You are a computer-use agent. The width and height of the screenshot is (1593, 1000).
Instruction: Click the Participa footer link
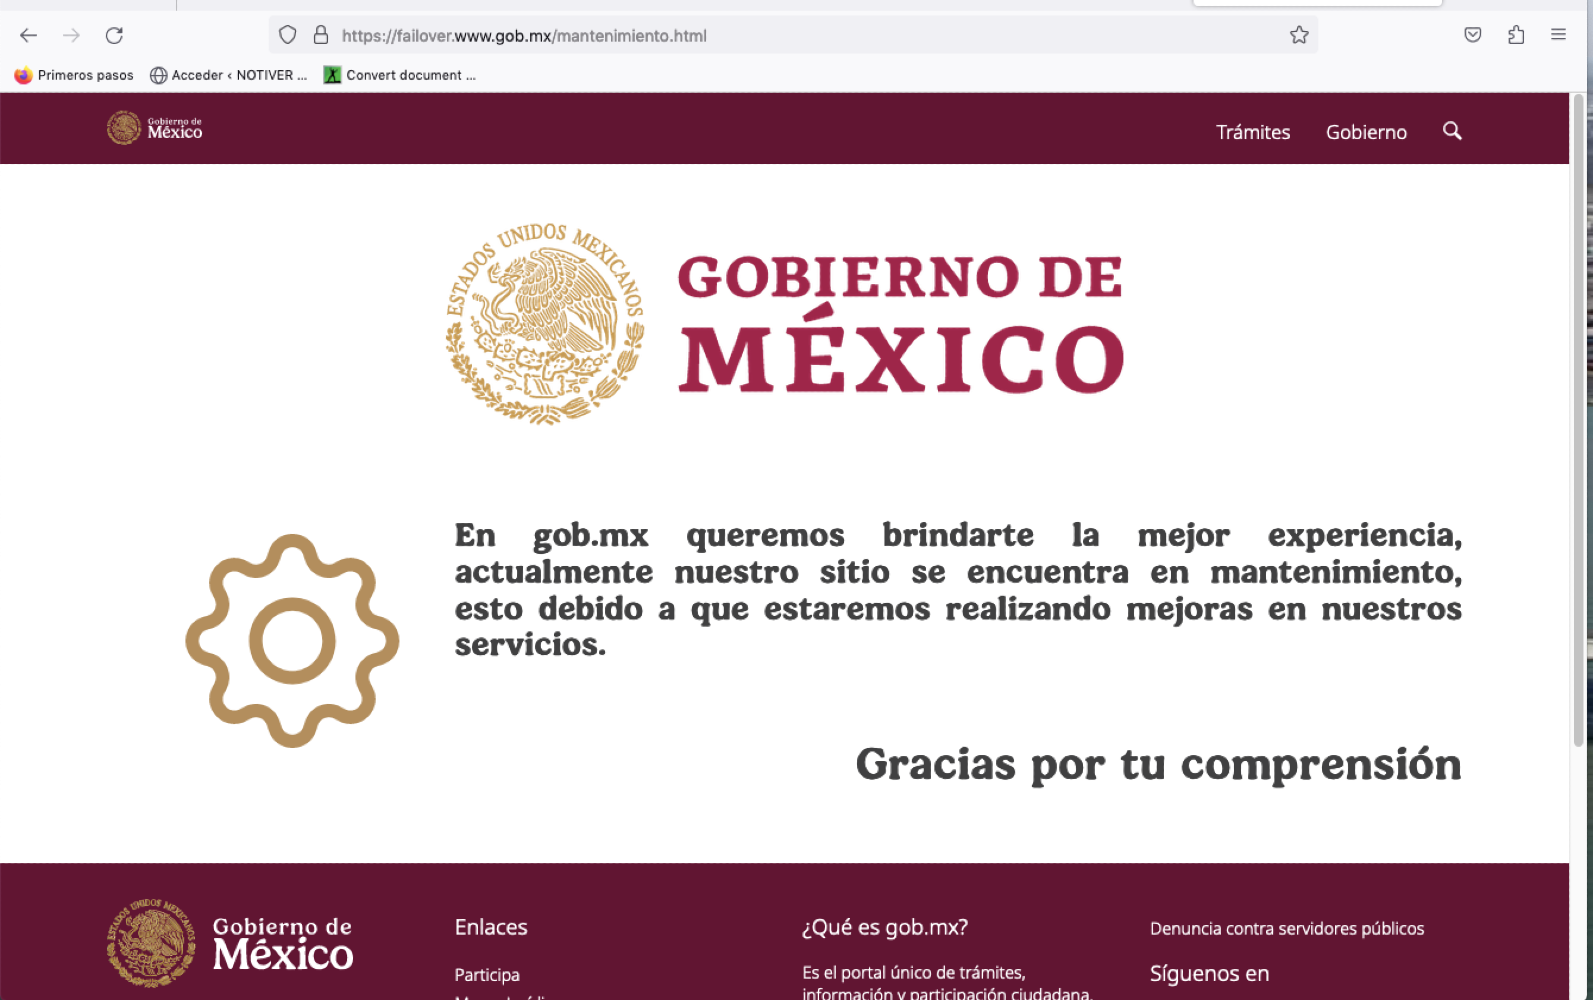(x=487, y=974)
